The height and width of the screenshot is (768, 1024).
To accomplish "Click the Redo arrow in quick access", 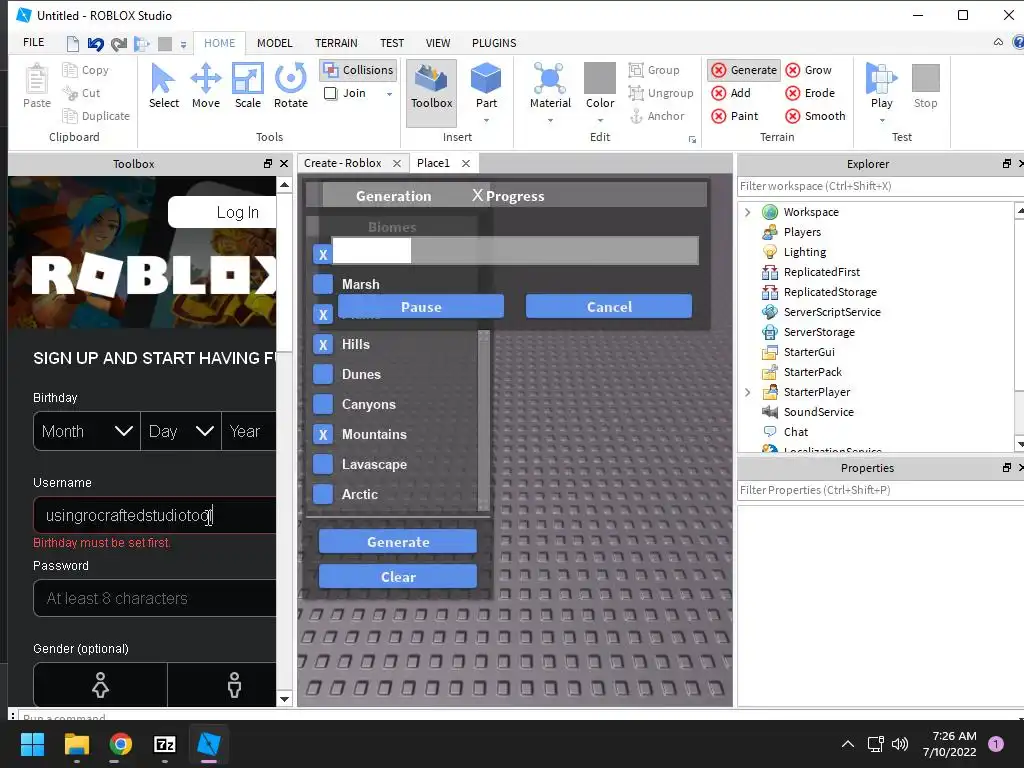I will [118, 44].
